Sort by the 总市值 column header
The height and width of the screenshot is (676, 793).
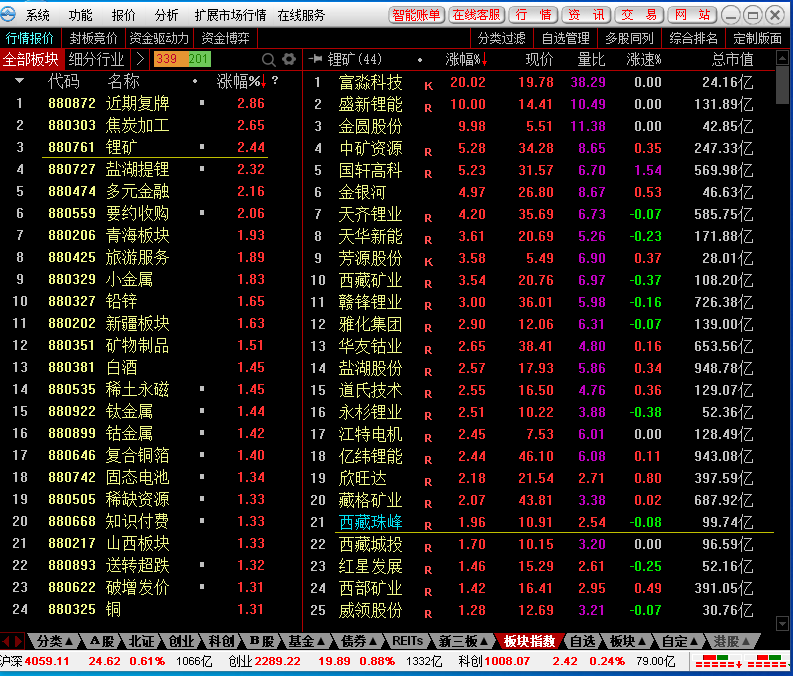[732, 60]
